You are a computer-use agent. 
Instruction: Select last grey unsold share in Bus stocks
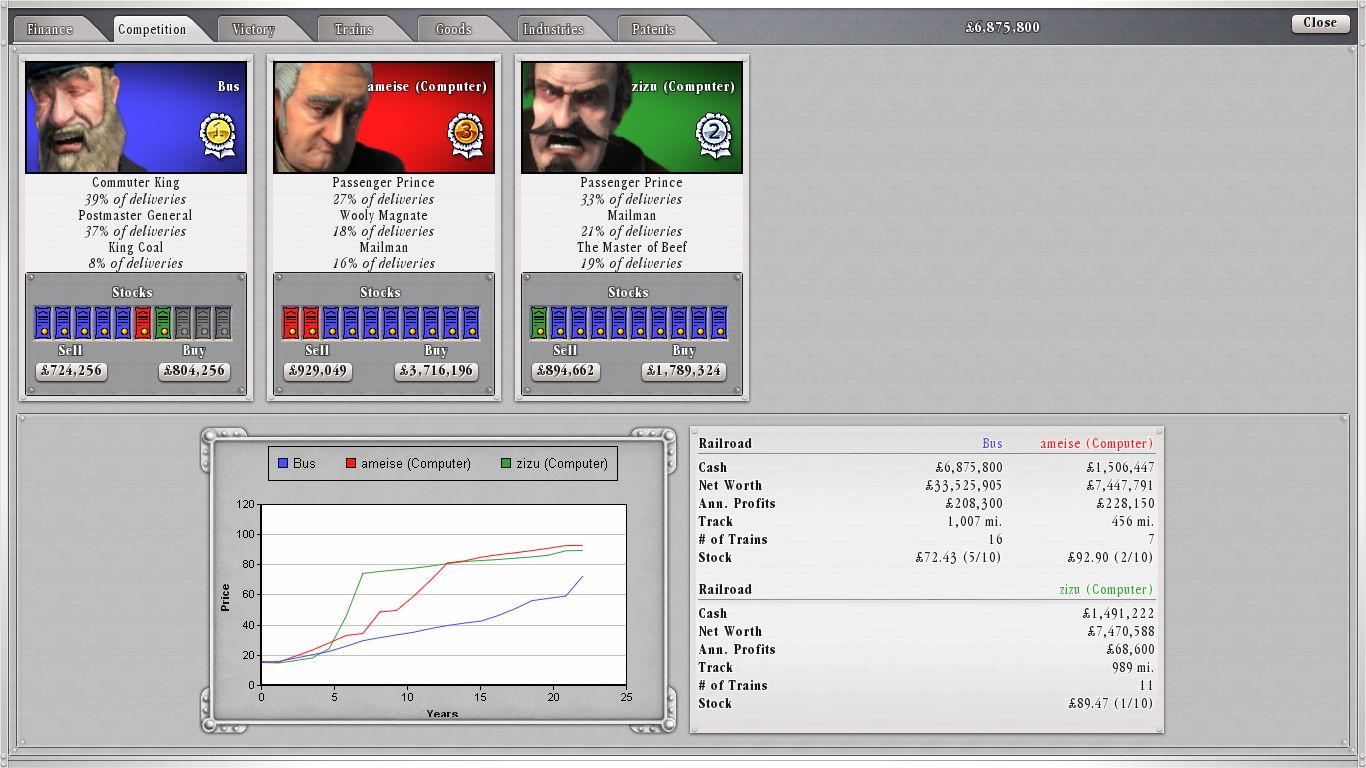pyautogui.click(x=223, y=322)
